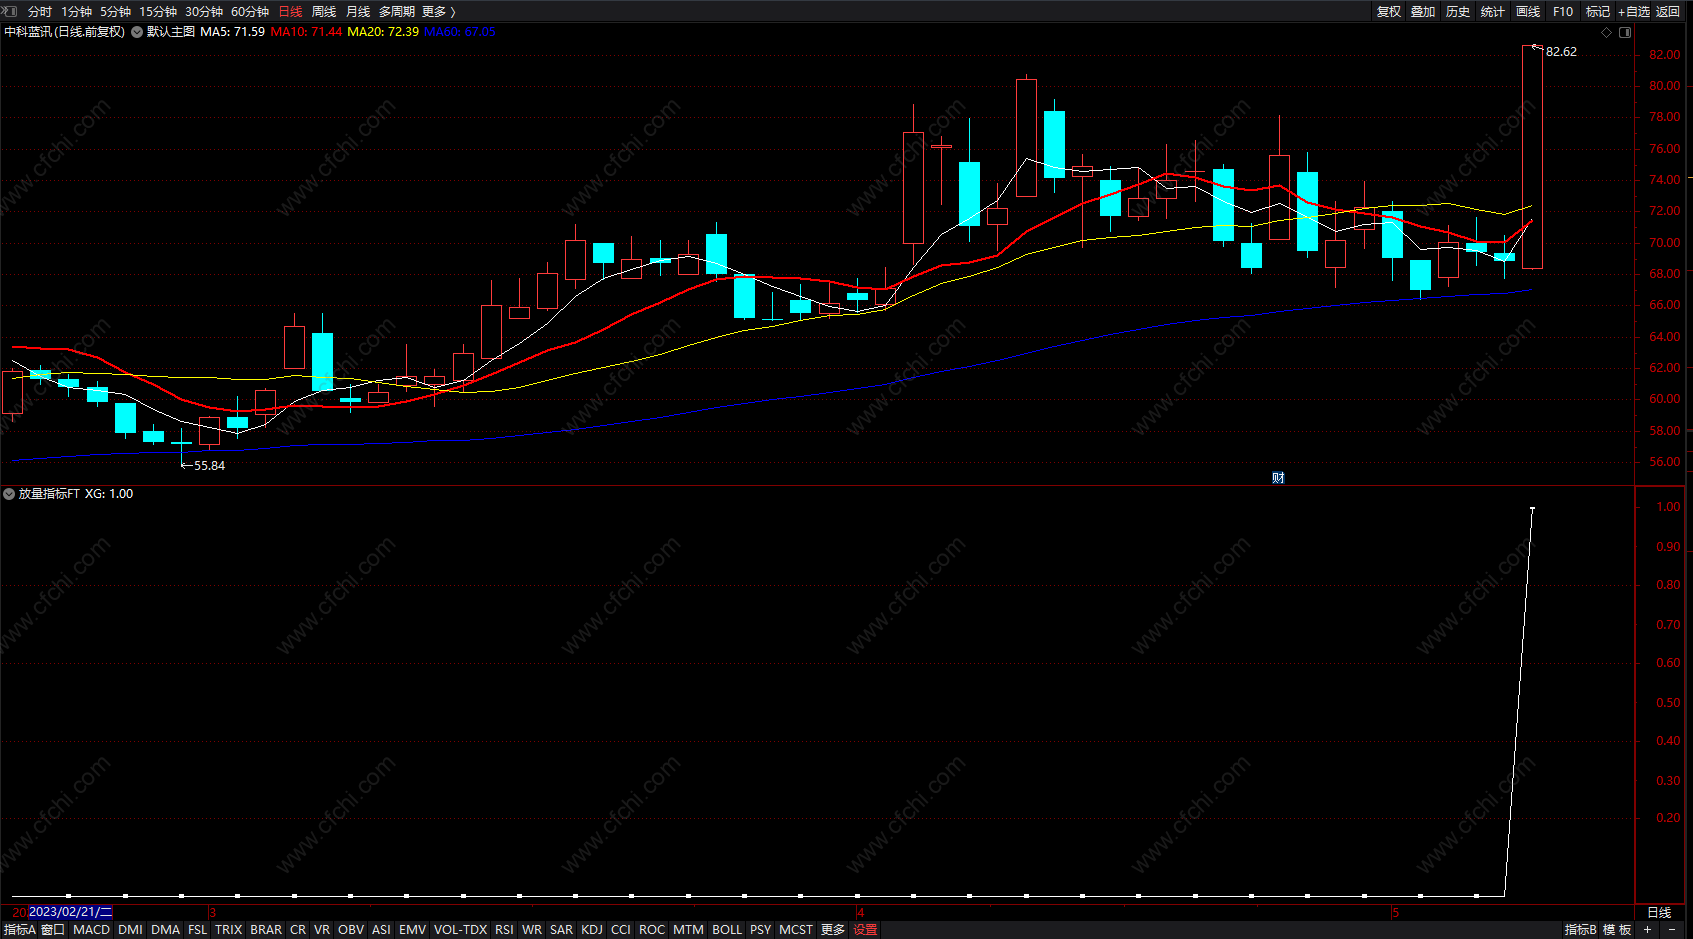1693x939 pixels.
Task: Switch indicator to WR
Action: point(532,930)
